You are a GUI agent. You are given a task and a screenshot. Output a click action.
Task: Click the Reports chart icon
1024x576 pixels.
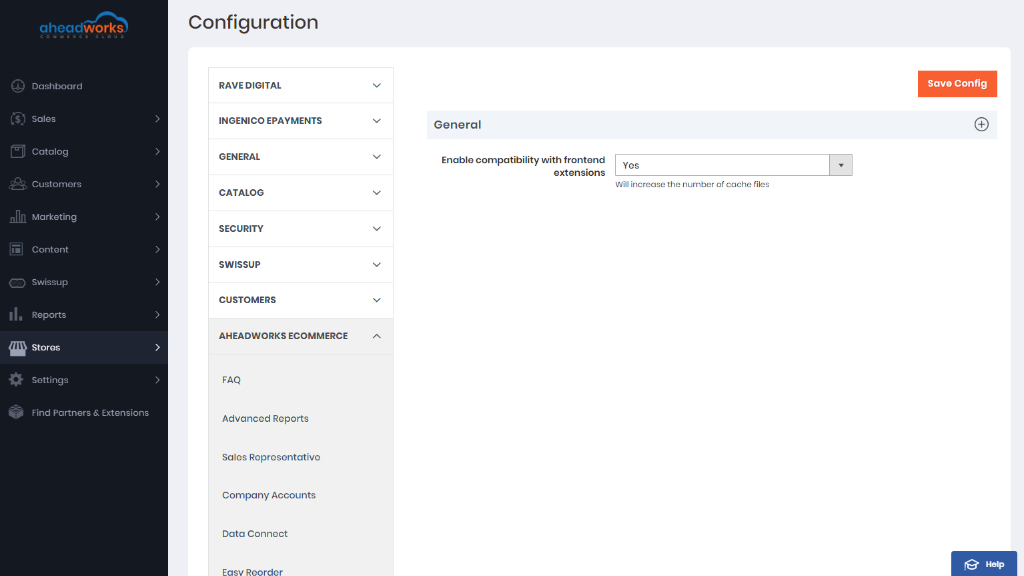(16, 314)
